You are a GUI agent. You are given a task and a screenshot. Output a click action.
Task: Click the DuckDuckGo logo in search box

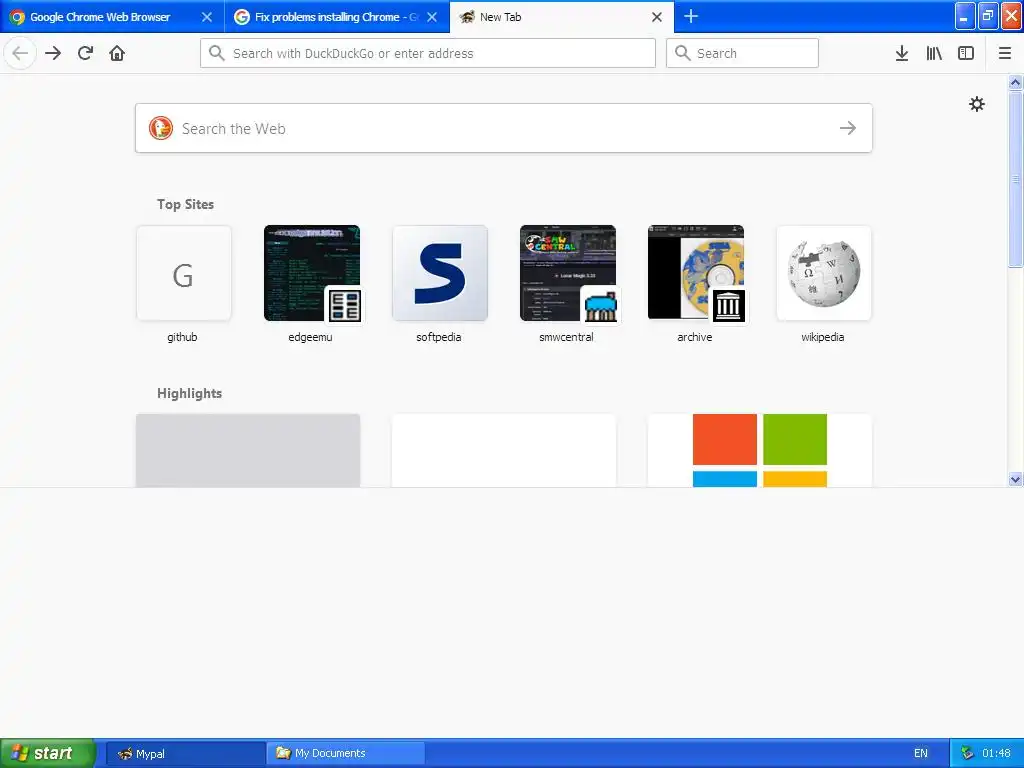[161, 128]
